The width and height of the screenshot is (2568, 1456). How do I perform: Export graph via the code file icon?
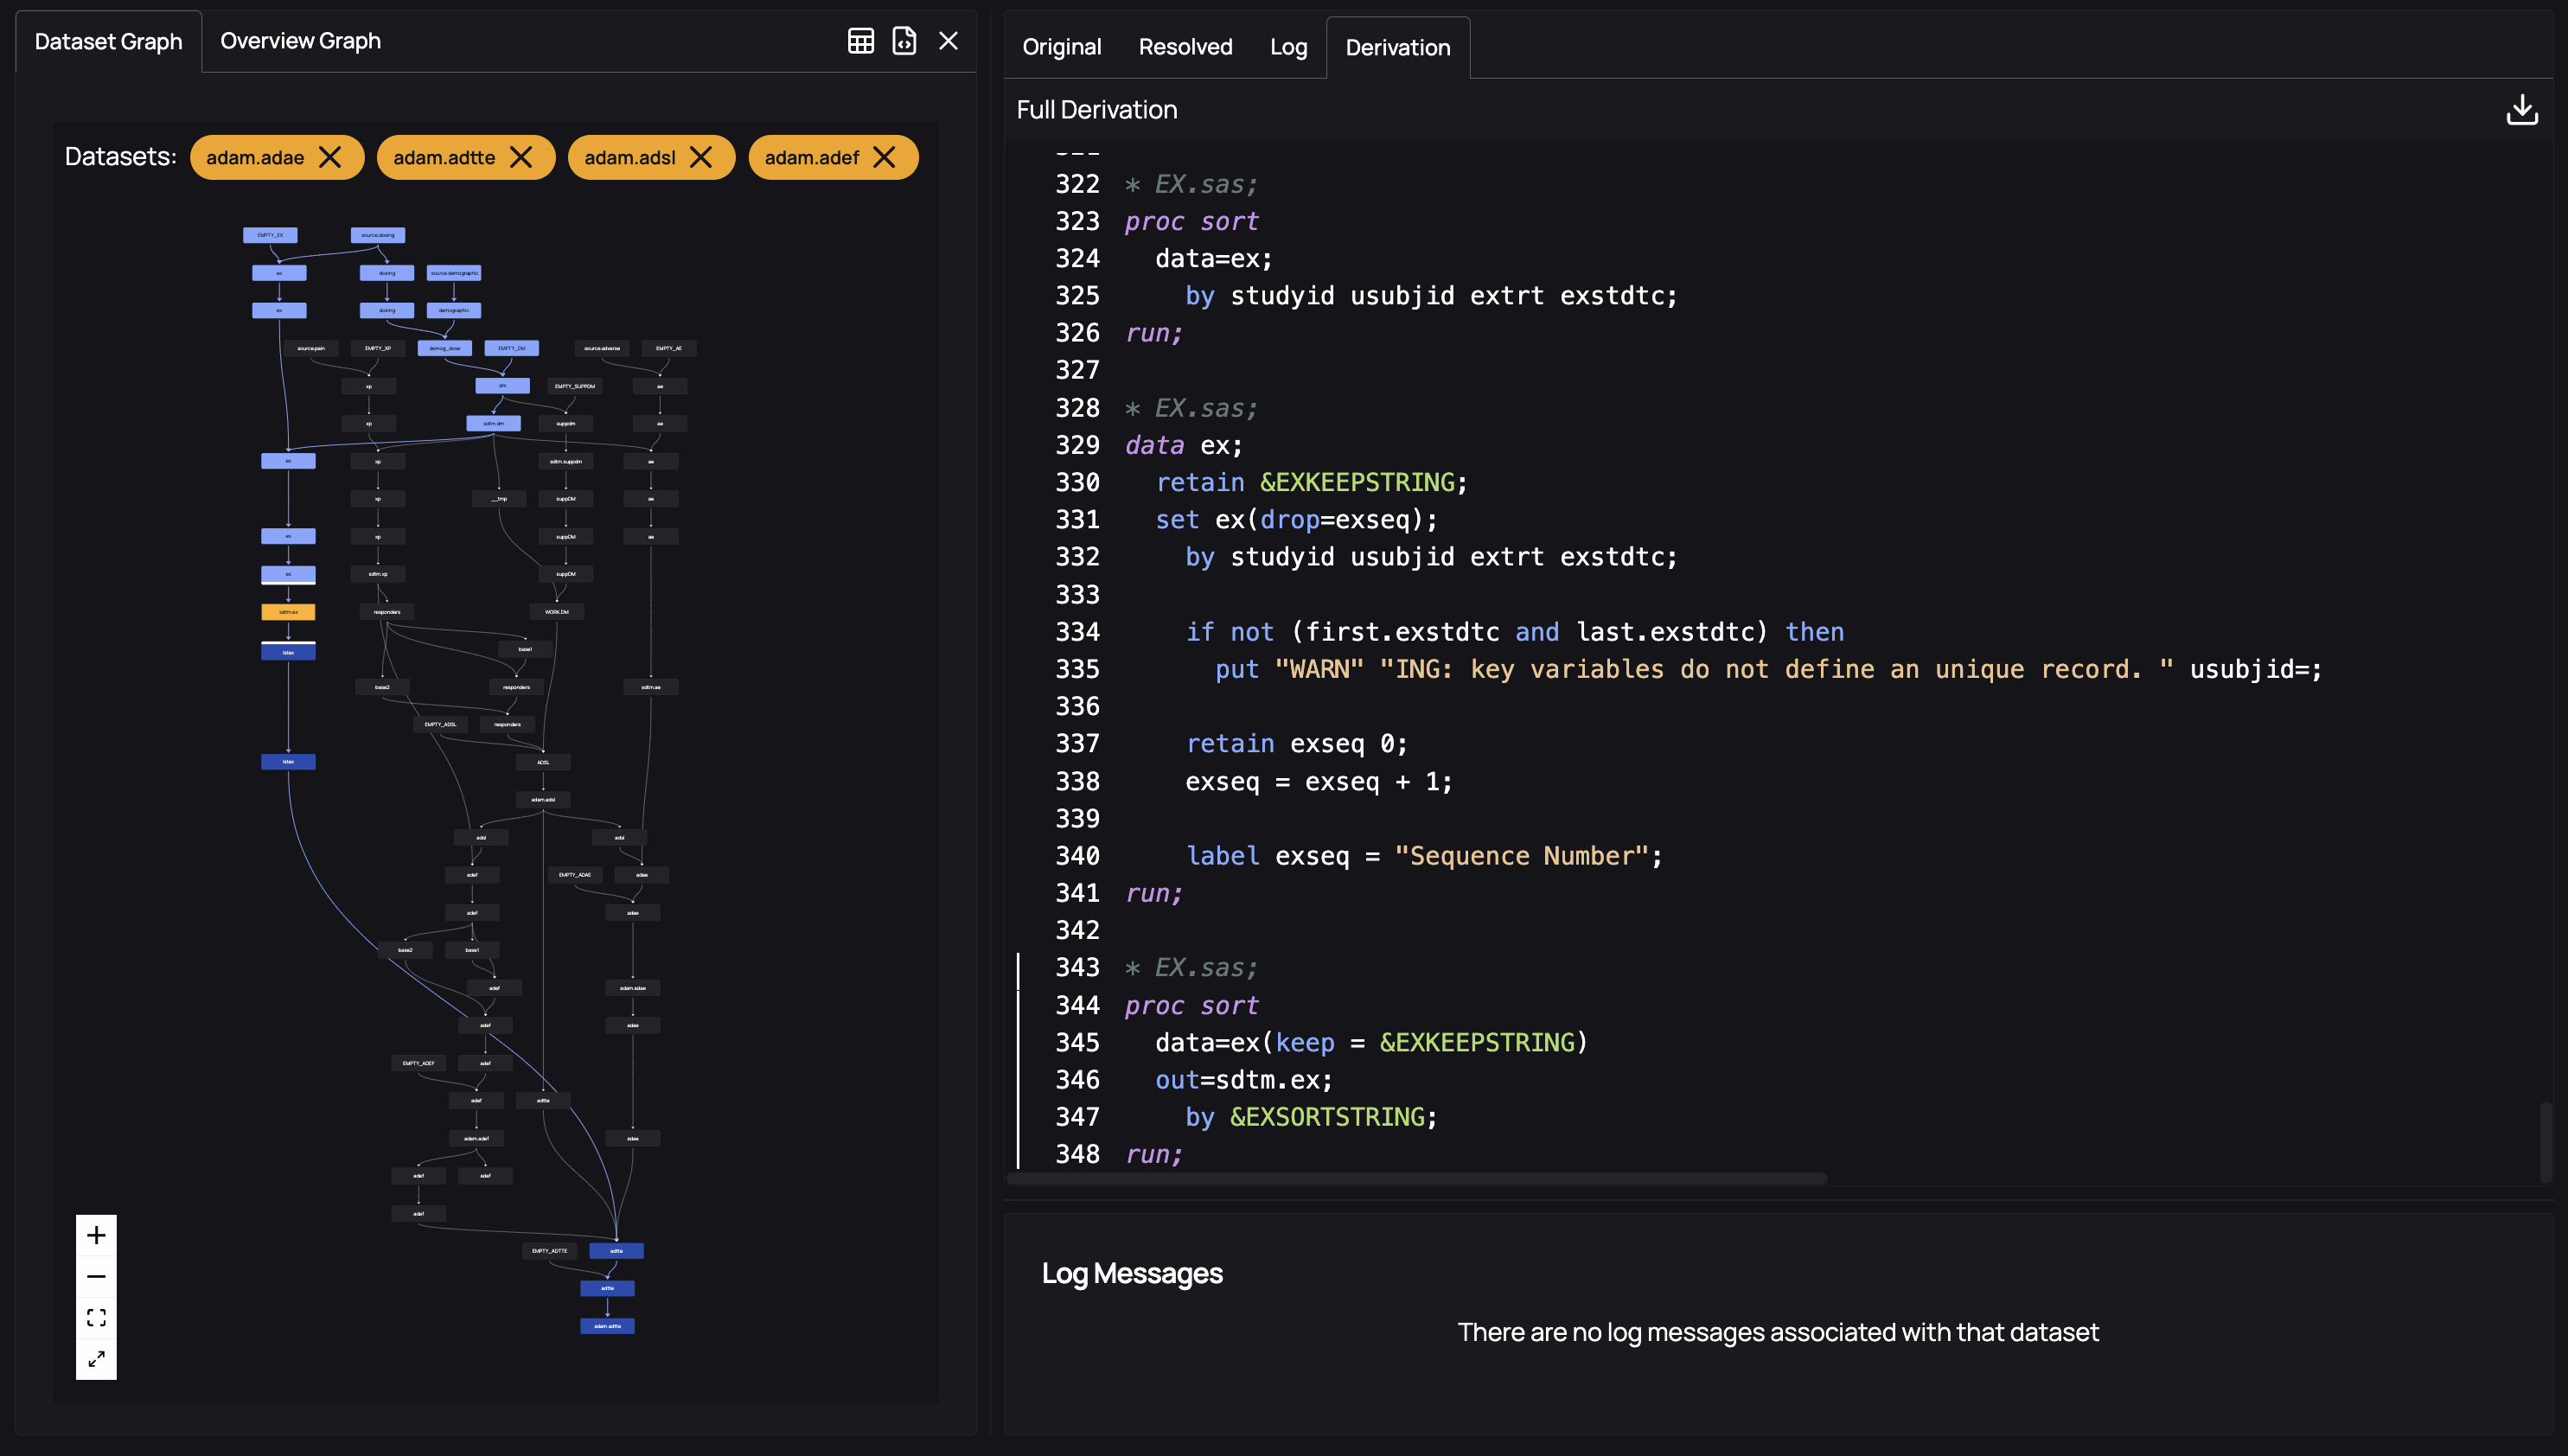pos(904,41)
